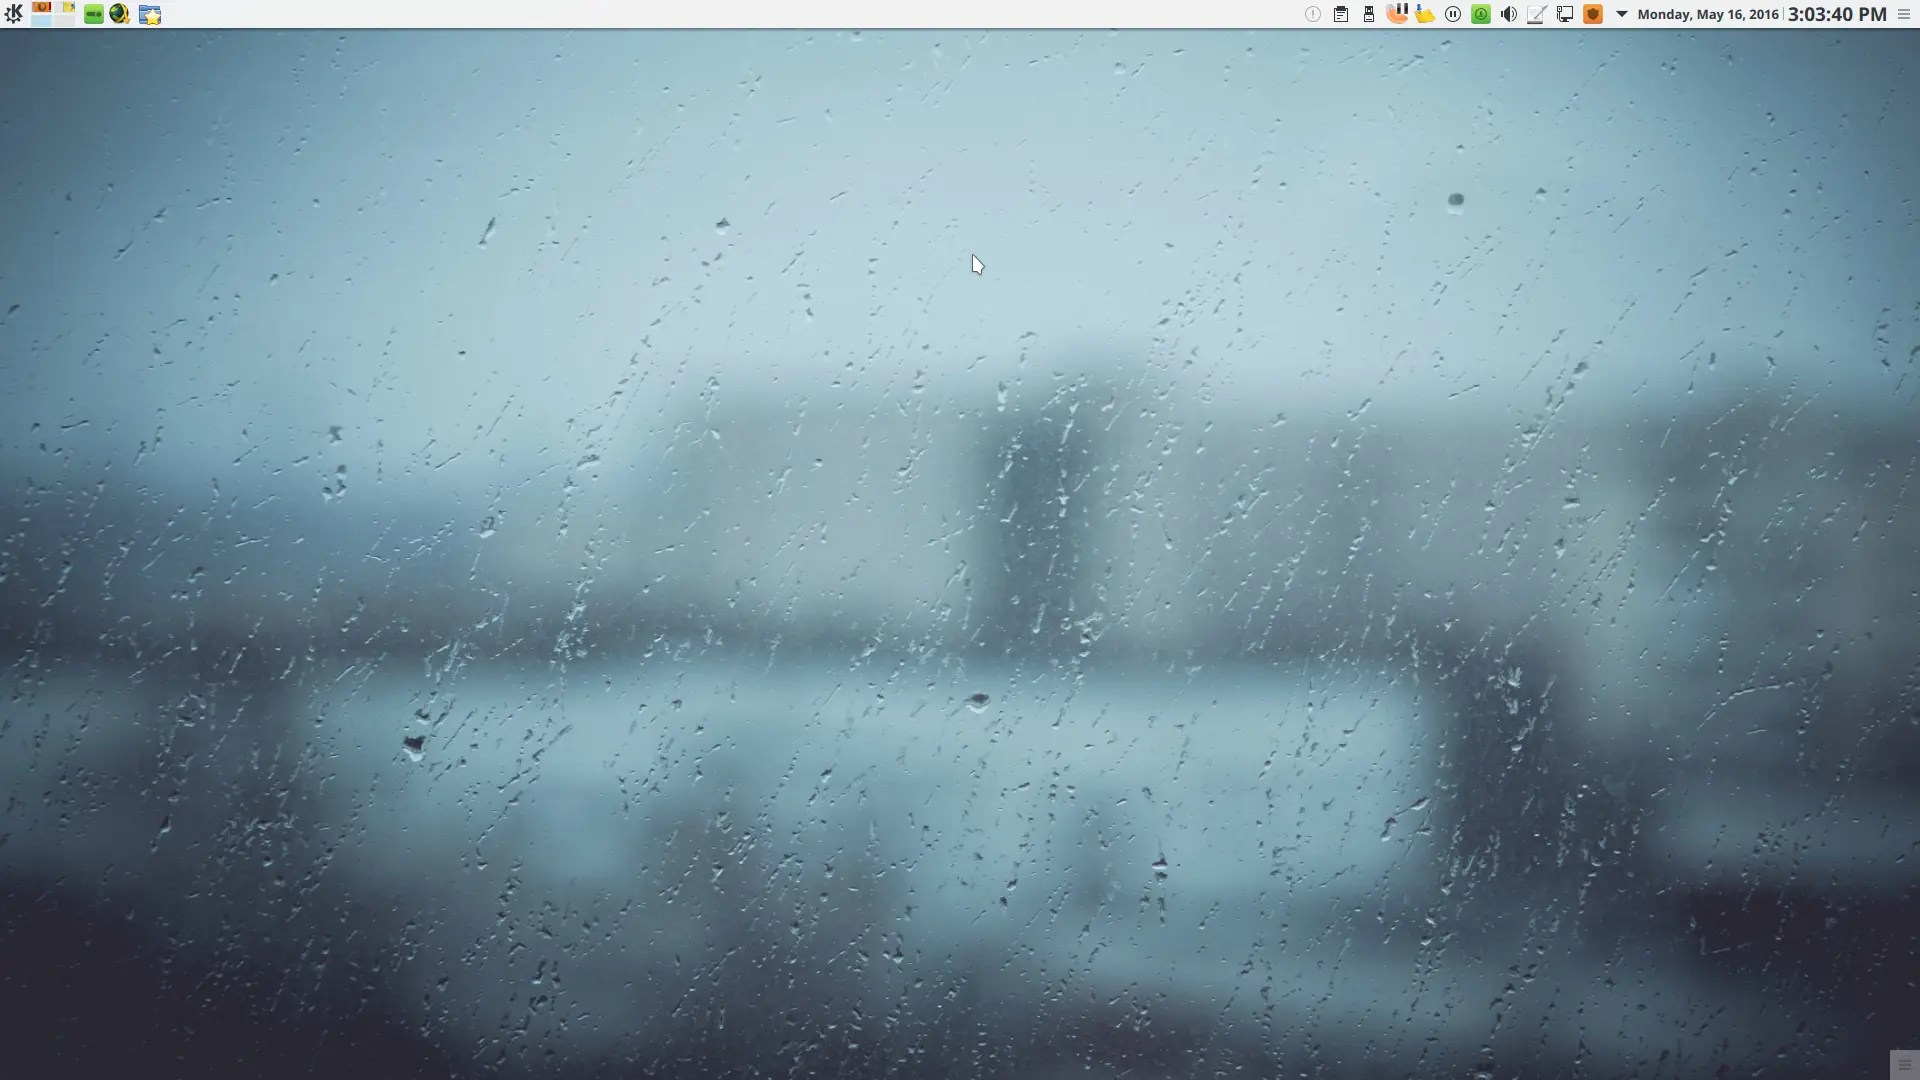Viewport: 1920px width, 1080px height.
Task: Mute audio via the speaker tray icon
Action: (x=1508, y=14)
